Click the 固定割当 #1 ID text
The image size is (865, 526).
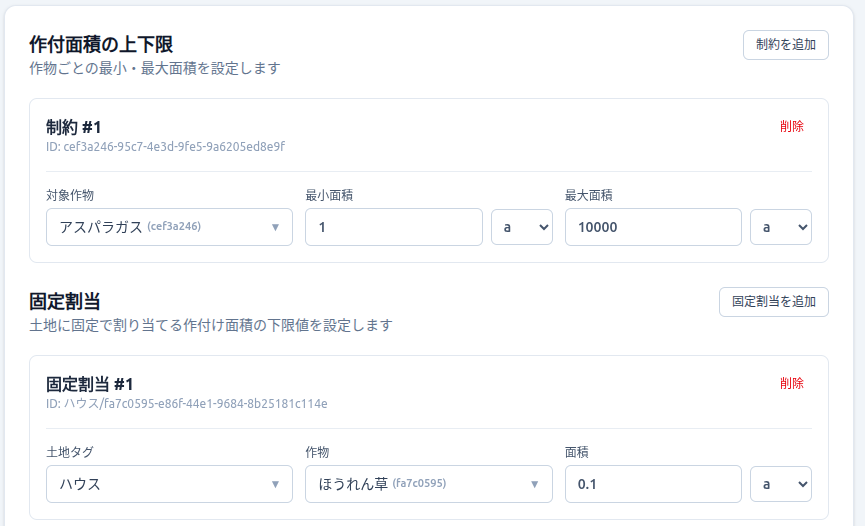click(186, 404)
